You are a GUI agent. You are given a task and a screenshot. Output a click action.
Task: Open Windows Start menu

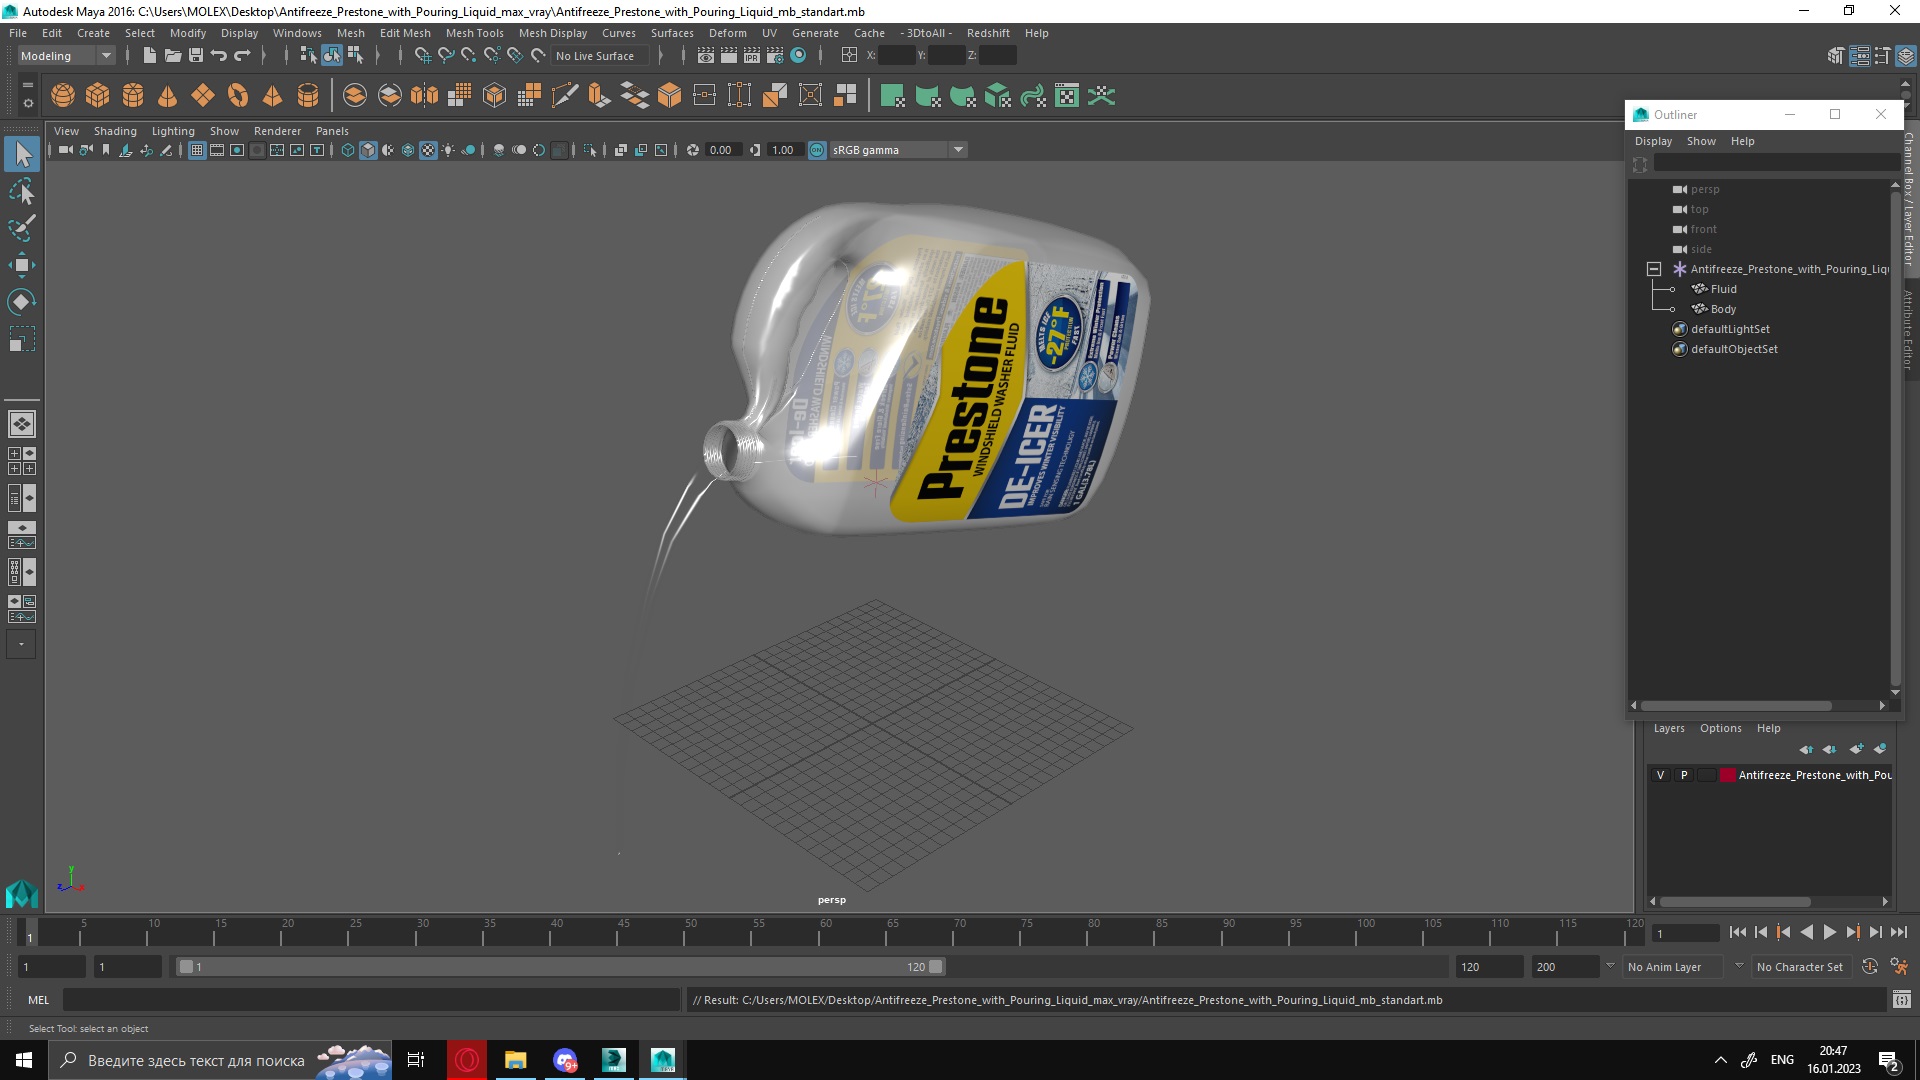23,1060
